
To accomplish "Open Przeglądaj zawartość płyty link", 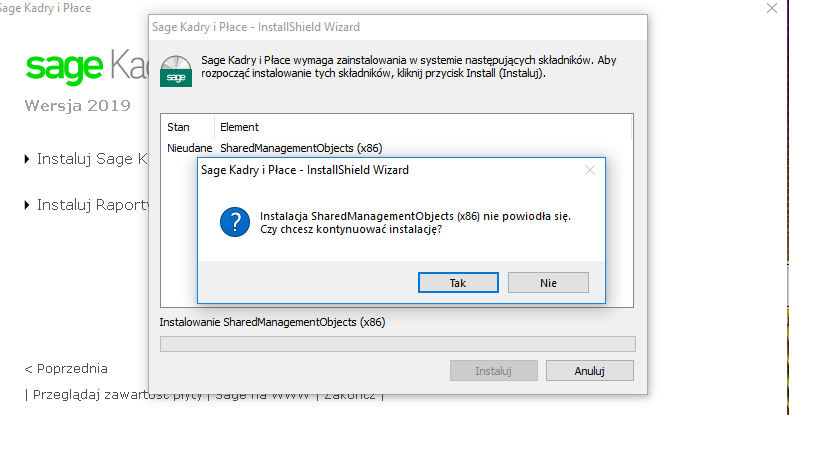I will [x=117, y=395].
